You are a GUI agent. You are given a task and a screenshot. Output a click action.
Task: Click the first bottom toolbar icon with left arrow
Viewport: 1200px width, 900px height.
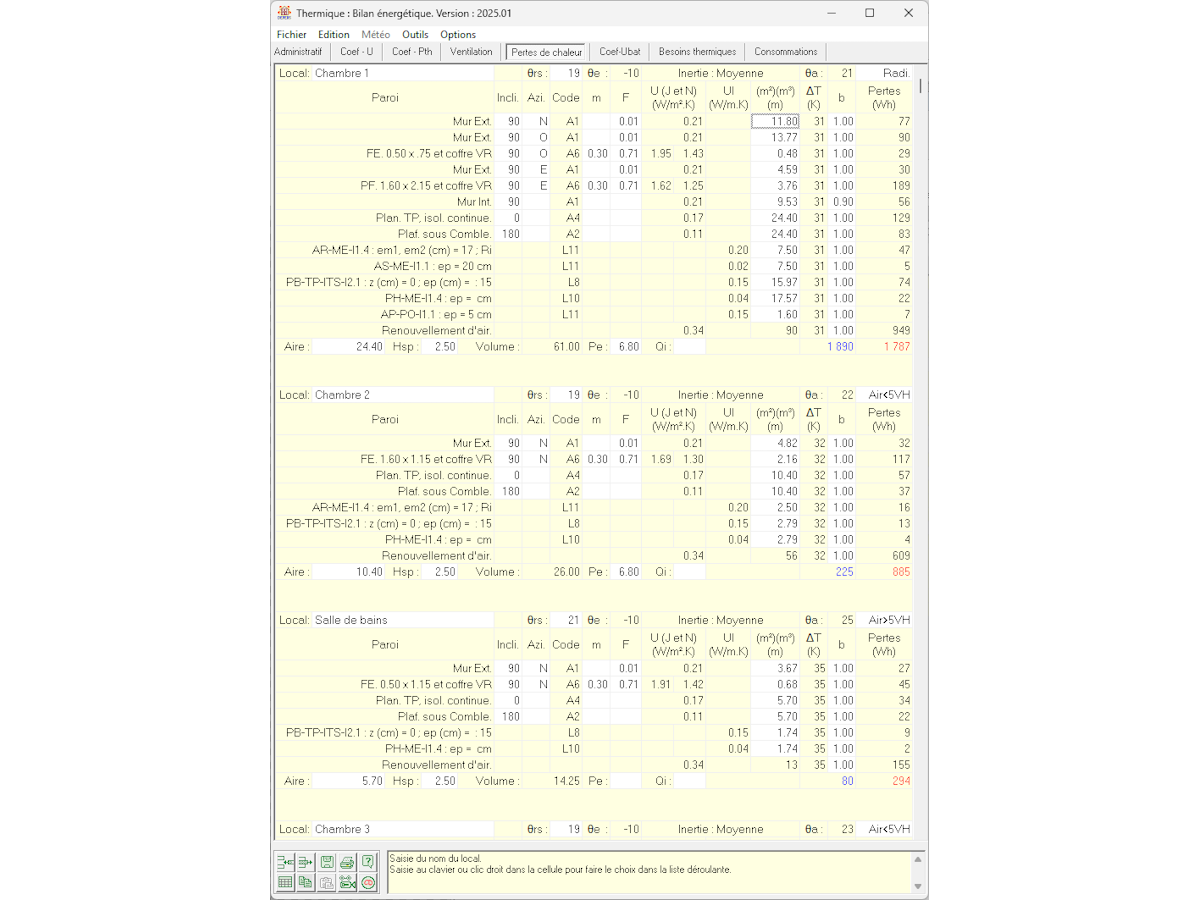[x=285, y=862]
